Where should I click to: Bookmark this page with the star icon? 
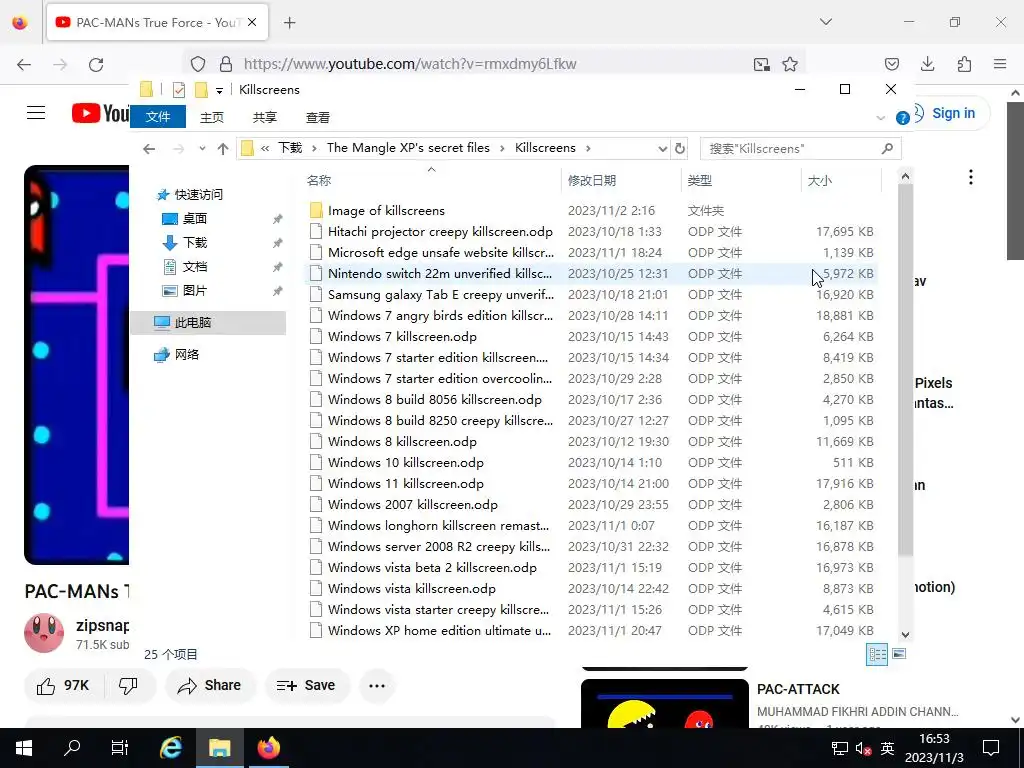click(x=790, y=64)
